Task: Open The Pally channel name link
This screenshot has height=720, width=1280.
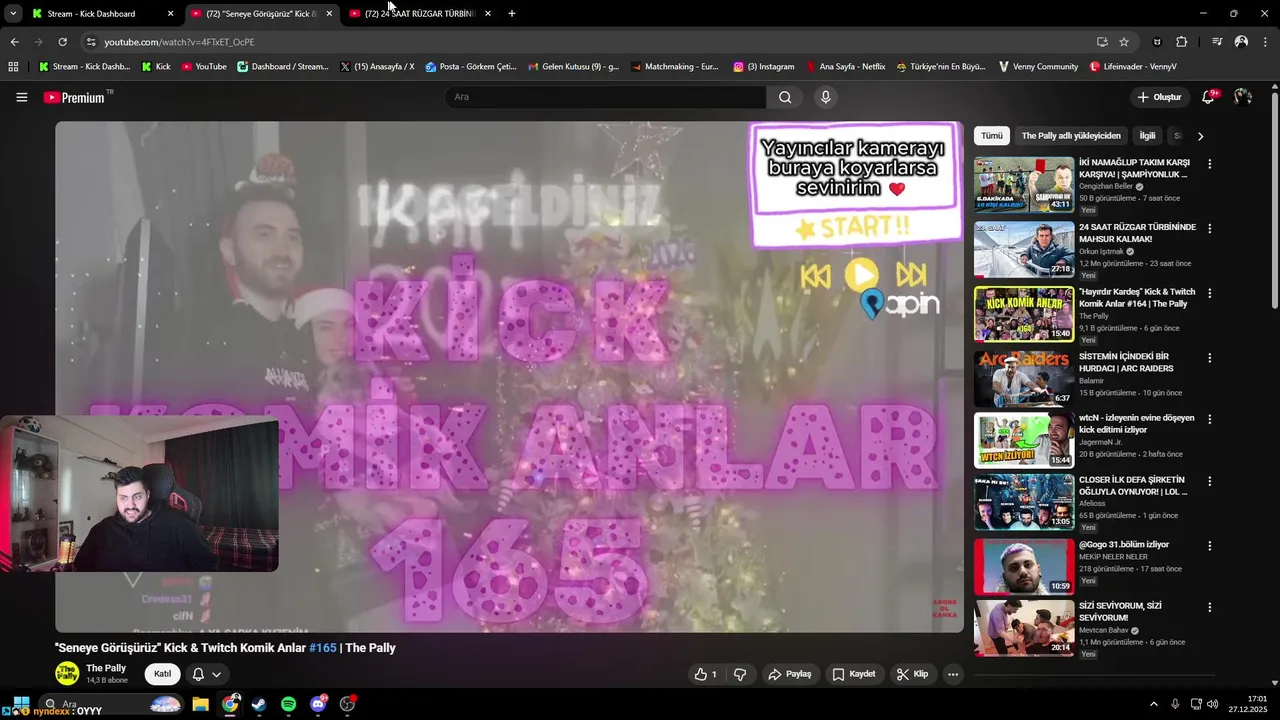Action: coord(106,668)
